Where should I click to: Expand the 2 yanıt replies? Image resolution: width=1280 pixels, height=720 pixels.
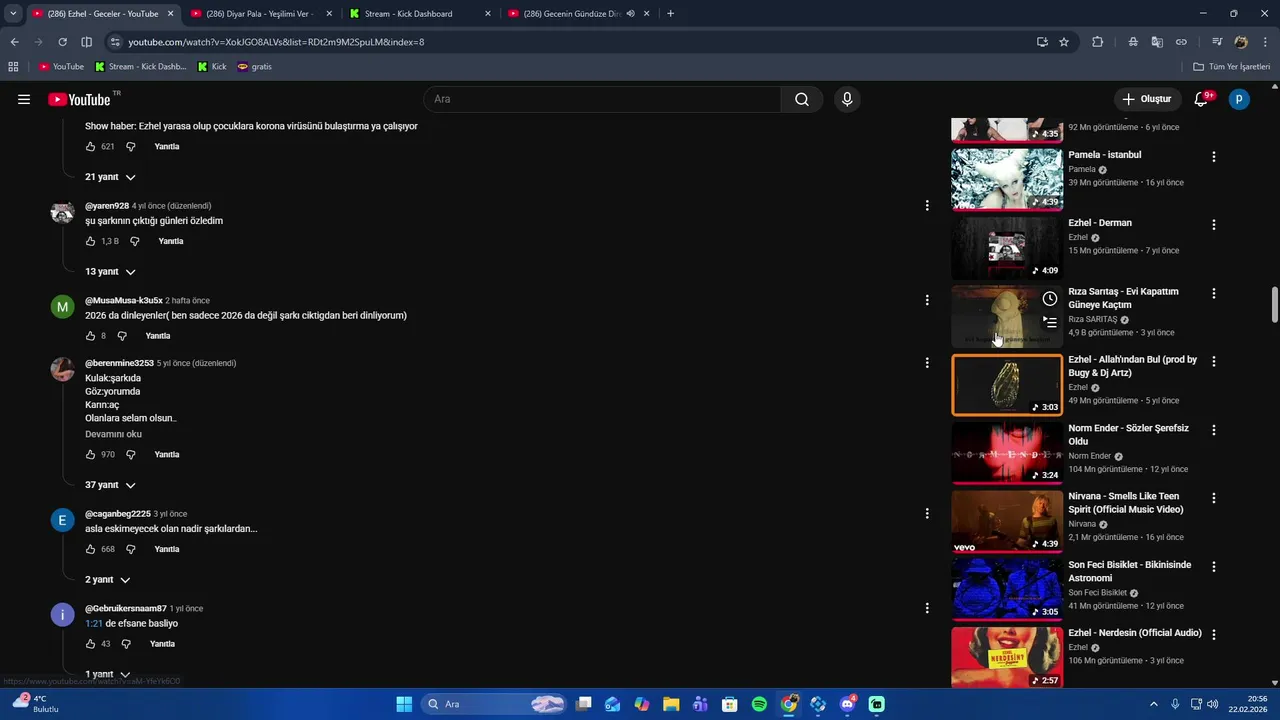[x=107, y=580]
